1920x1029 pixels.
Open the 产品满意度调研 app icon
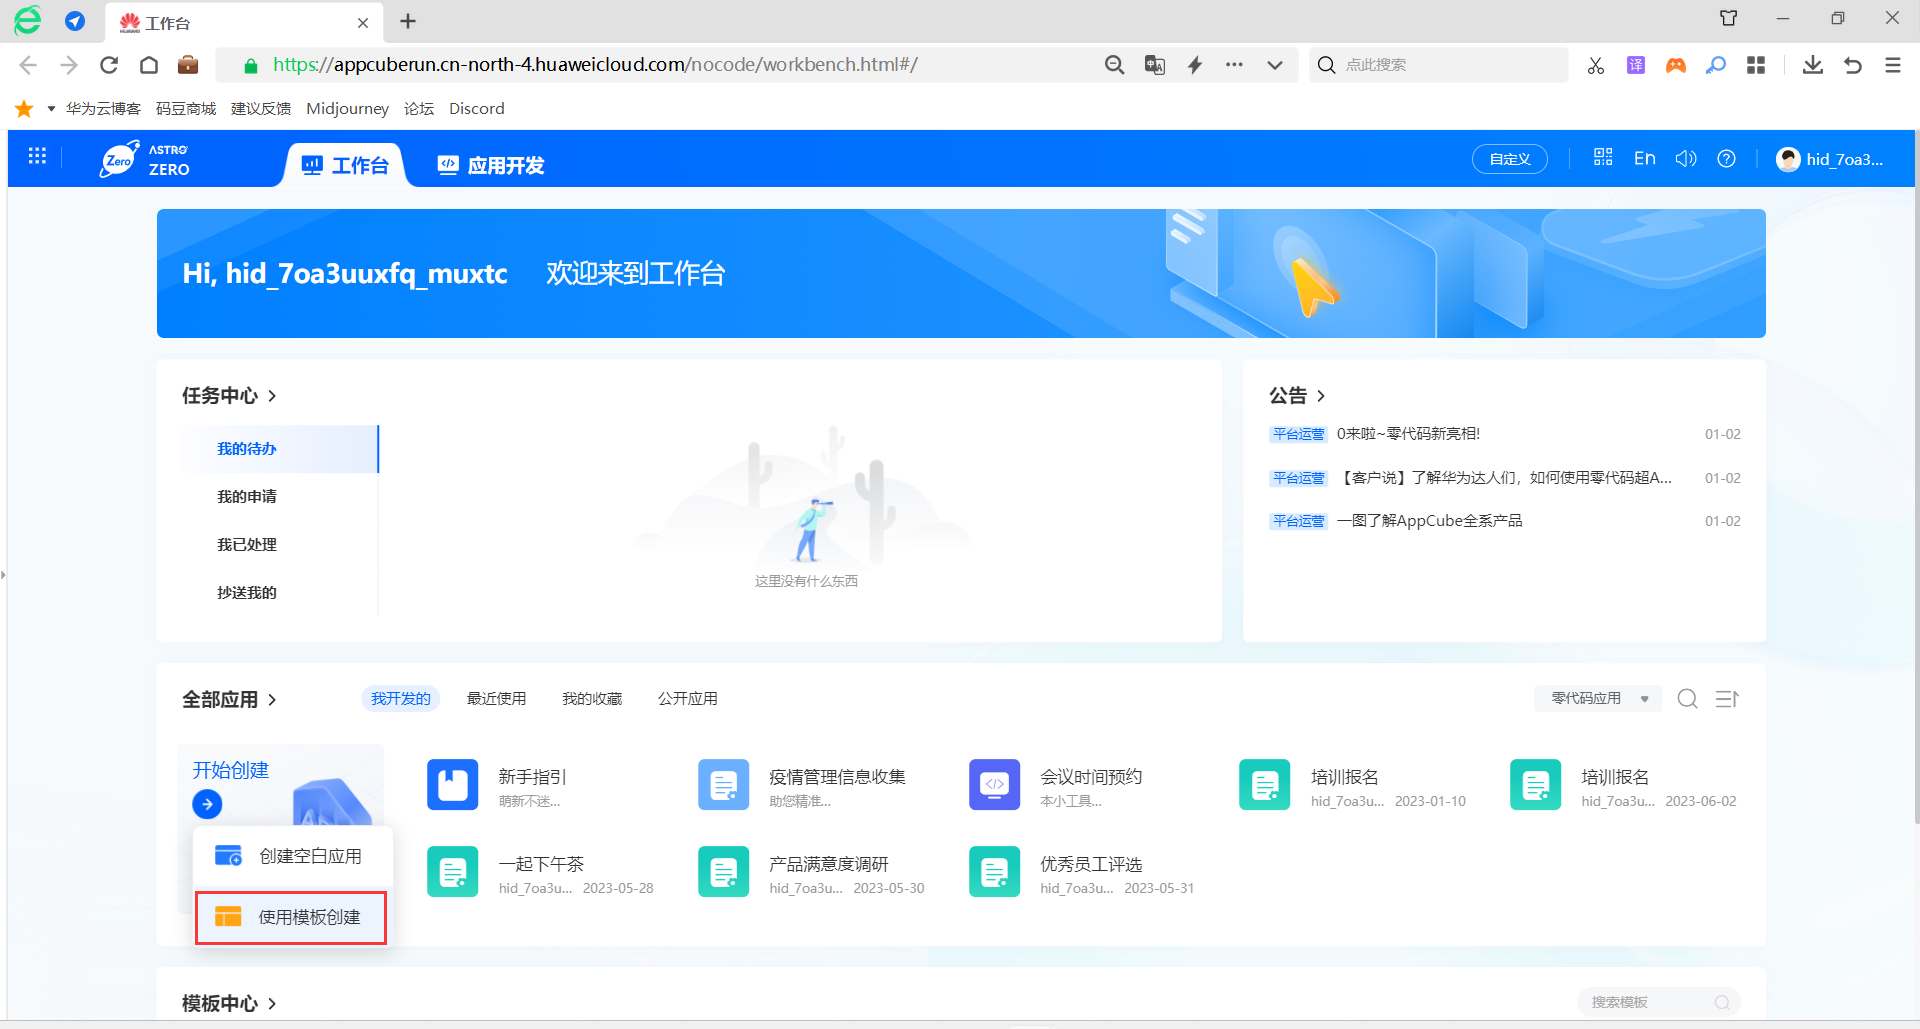click(x=724, y=872)
